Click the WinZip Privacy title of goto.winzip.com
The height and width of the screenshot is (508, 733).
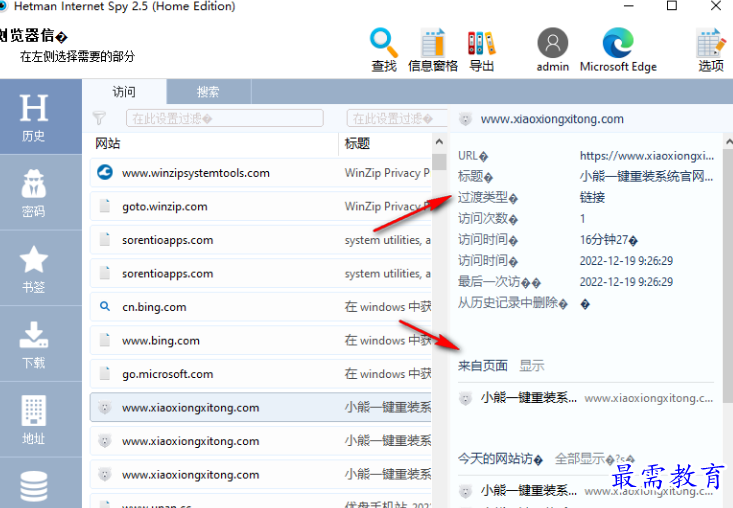(387, 206)
